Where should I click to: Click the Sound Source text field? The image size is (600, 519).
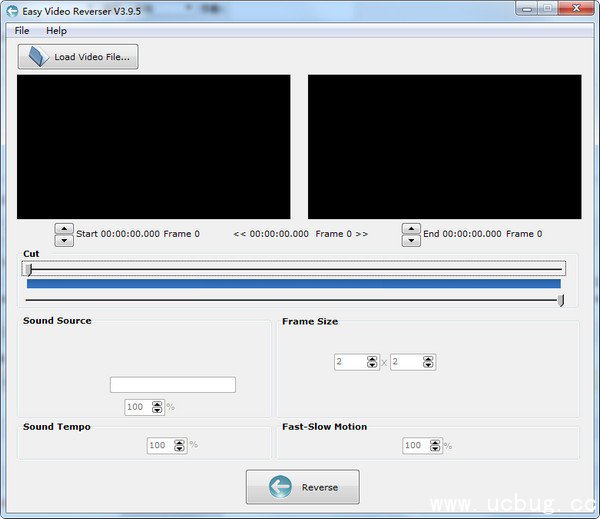[x=172, y=385]
